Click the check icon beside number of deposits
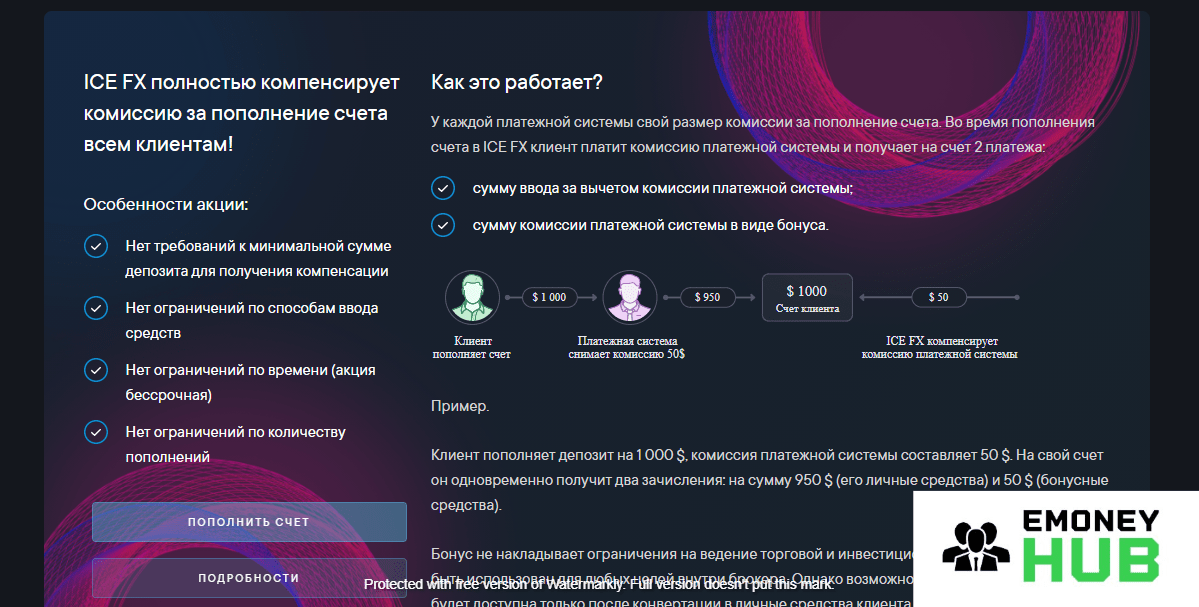1199x607 pixels. 96,432
